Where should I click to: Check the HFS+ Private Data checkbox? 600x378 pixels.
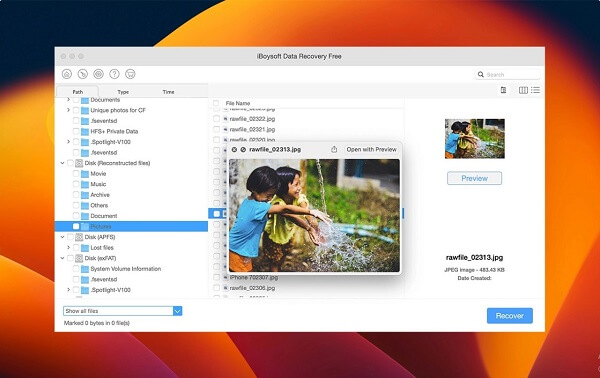click(76, 131)
